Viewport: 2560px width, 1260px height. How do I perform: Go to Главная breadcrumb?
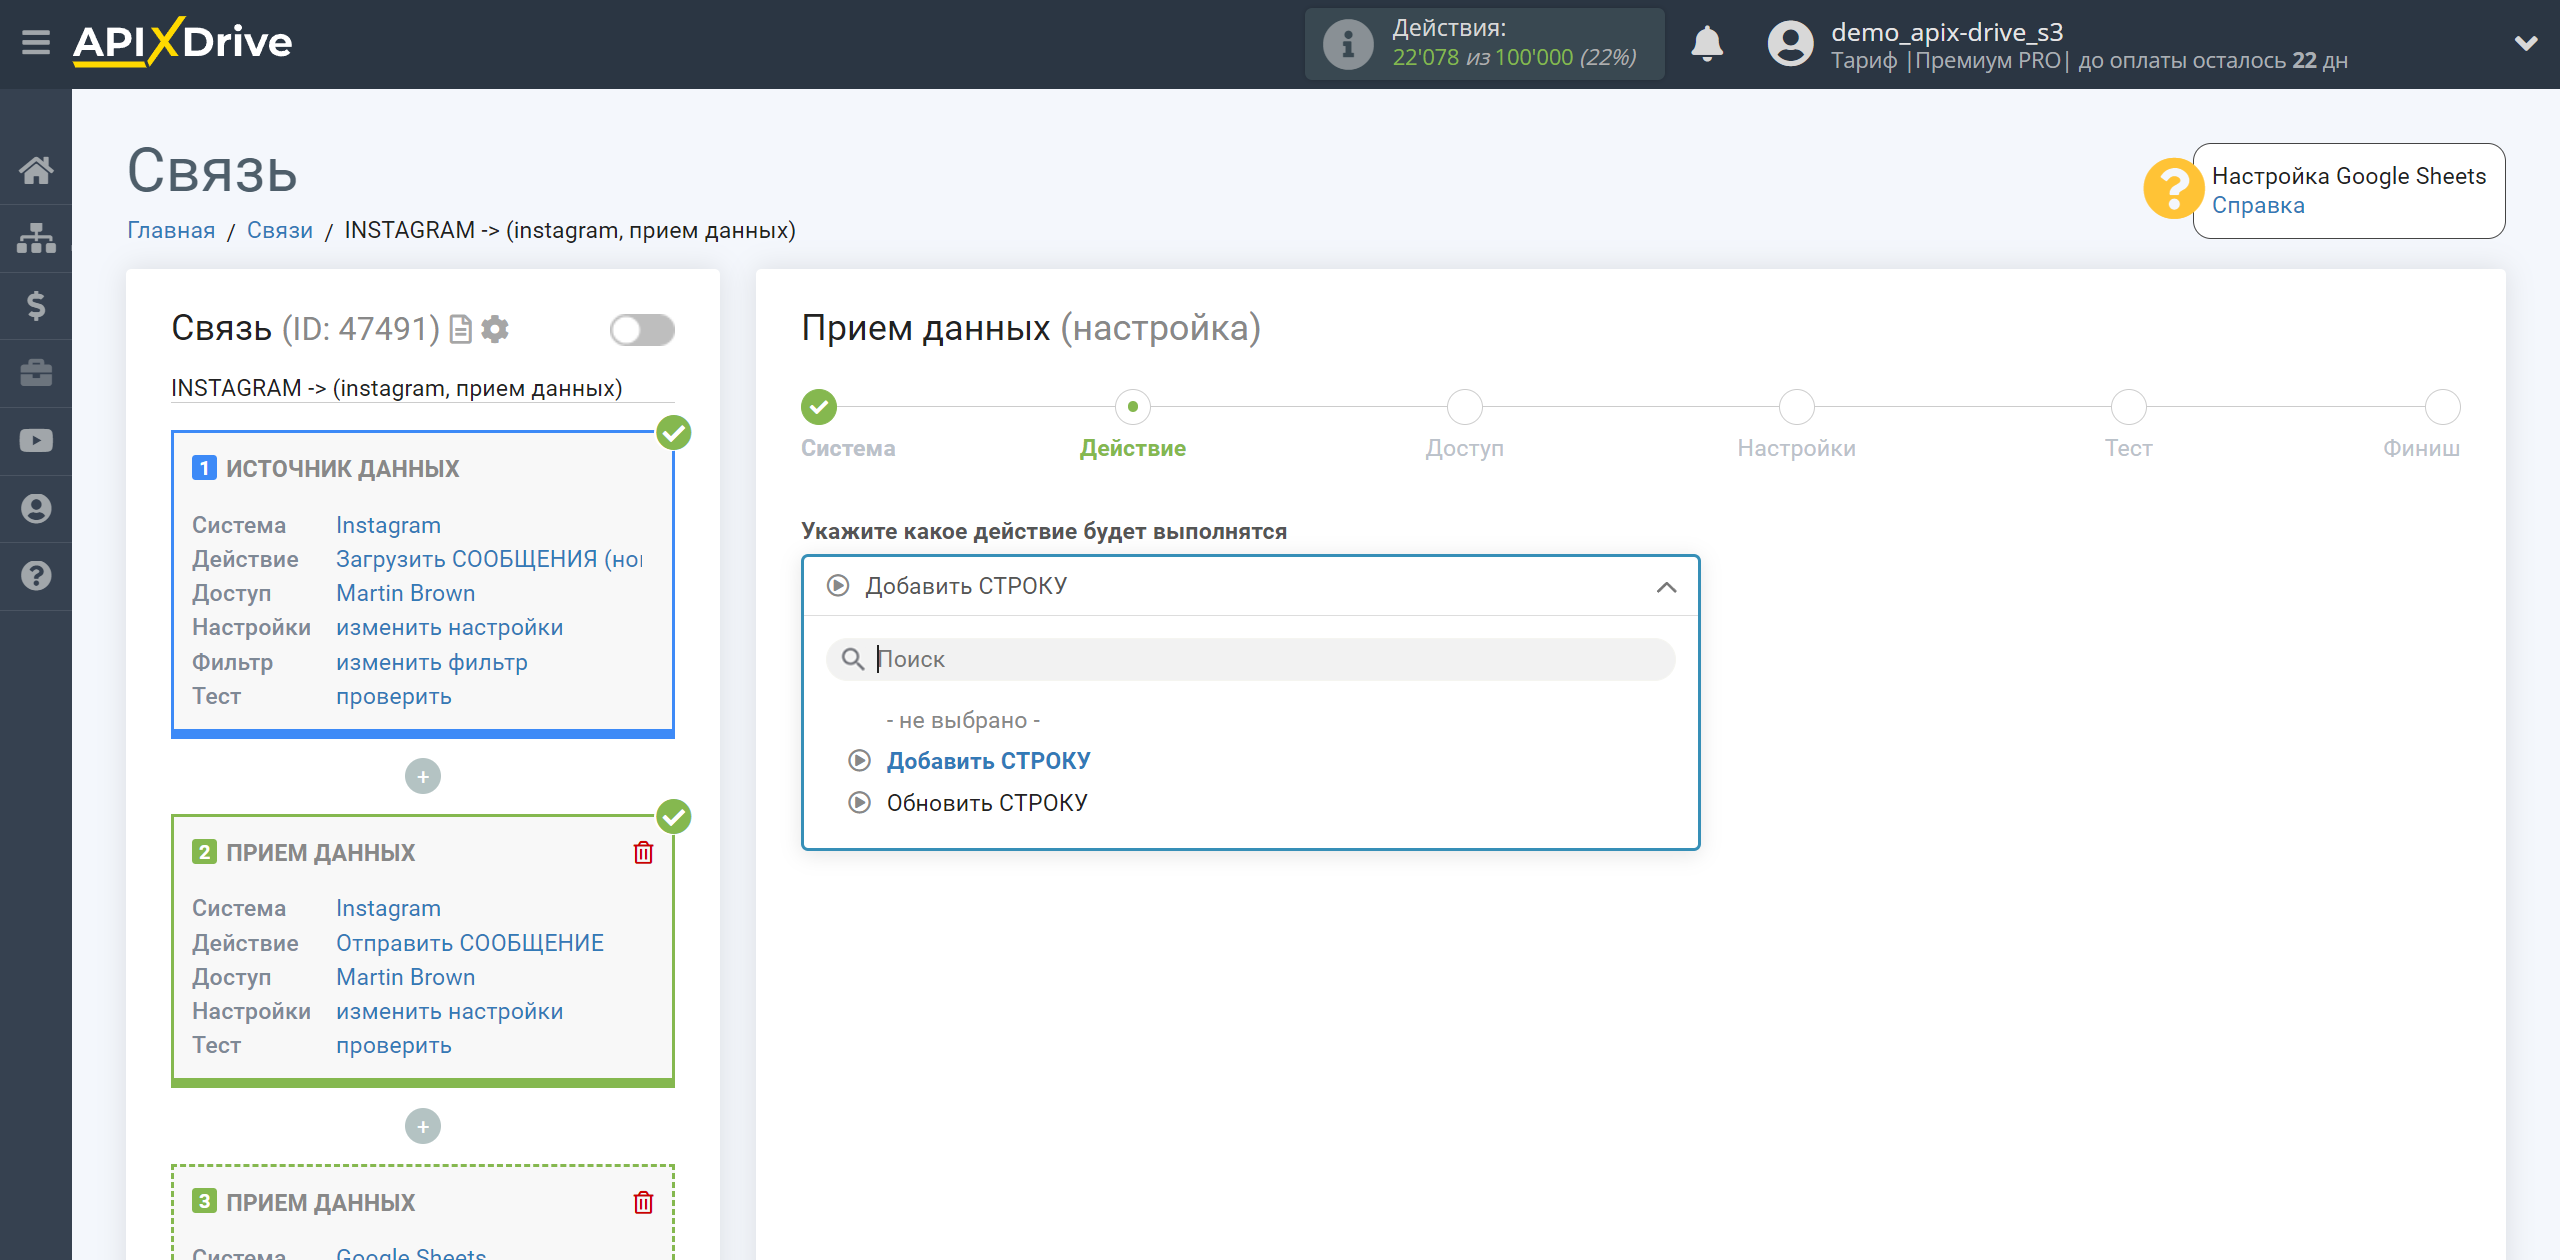coord(171,231)
